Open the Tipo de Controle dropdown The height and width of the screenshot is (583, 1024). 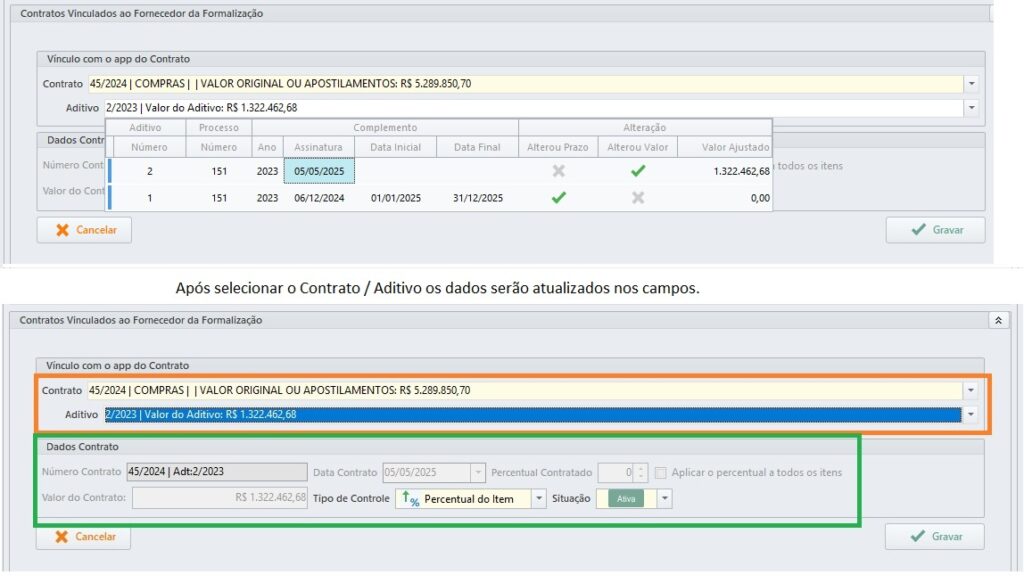539,498
